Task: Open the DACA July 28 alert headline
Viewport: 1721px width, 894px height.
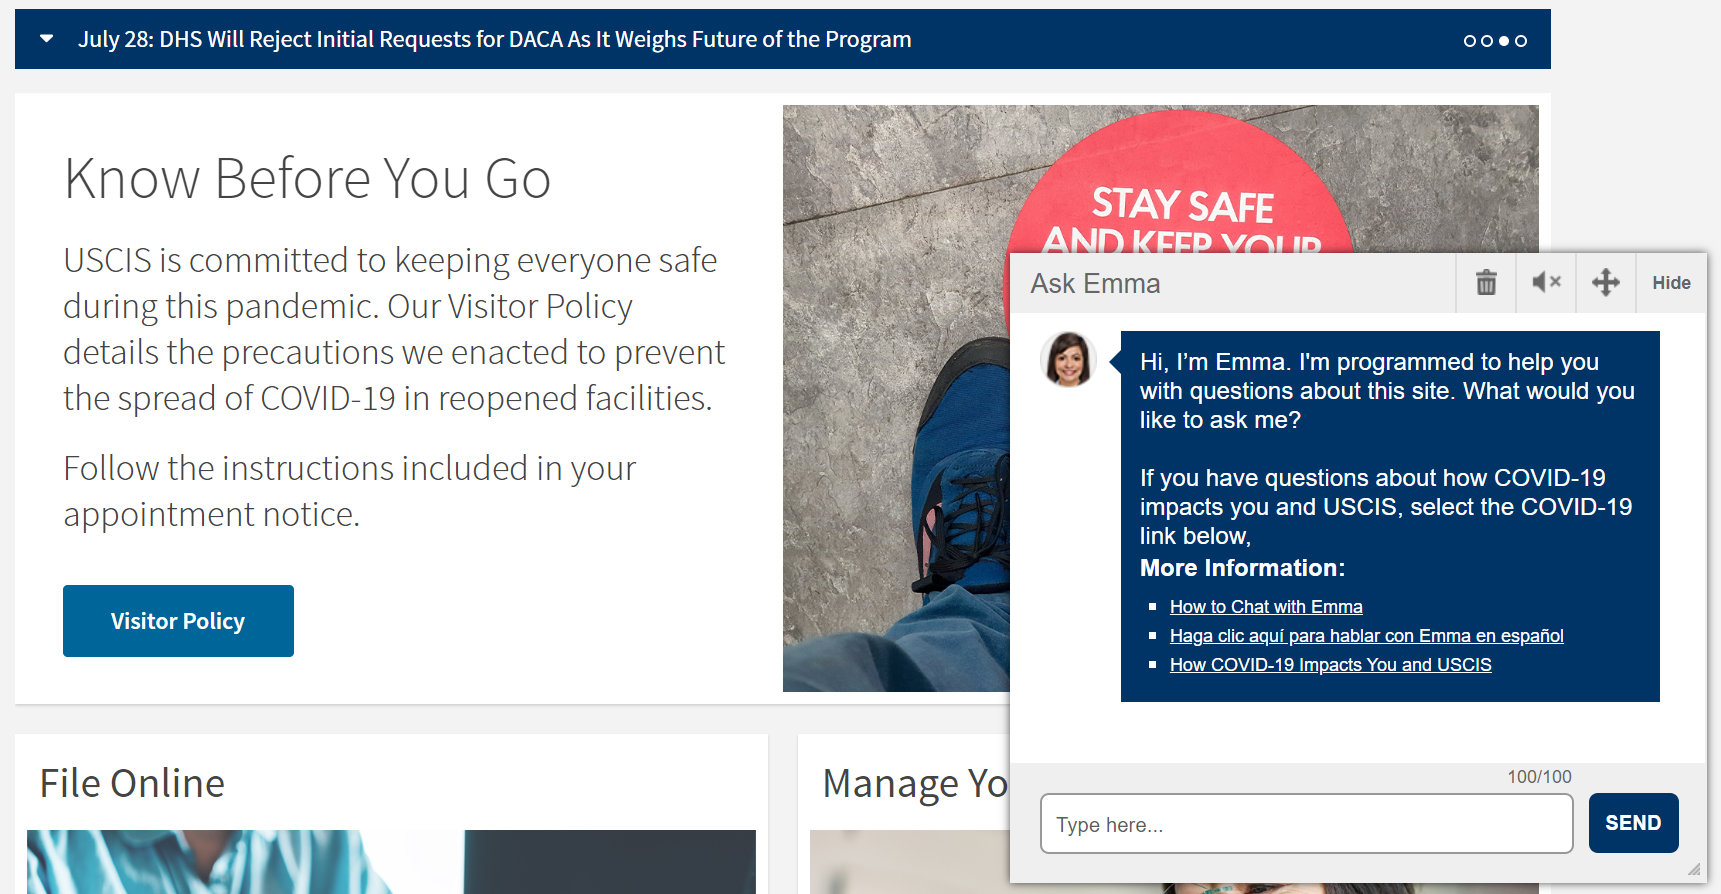Action: pyautogui.click(x=495, y=39)
